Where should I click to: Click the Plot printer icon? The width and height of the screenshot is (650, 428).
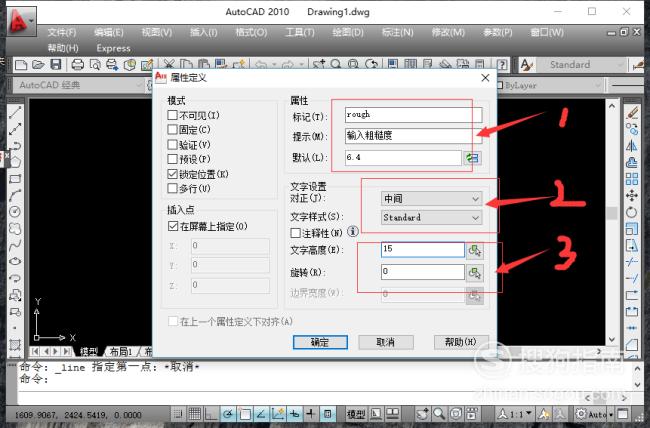(78, 65)
